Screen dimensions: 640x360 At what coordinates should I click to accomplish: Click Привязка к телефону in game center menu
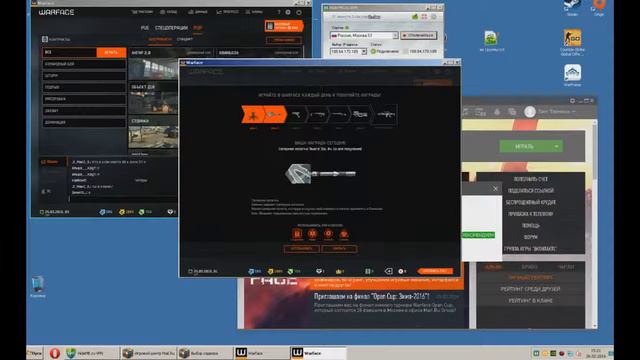coord(531,214)
